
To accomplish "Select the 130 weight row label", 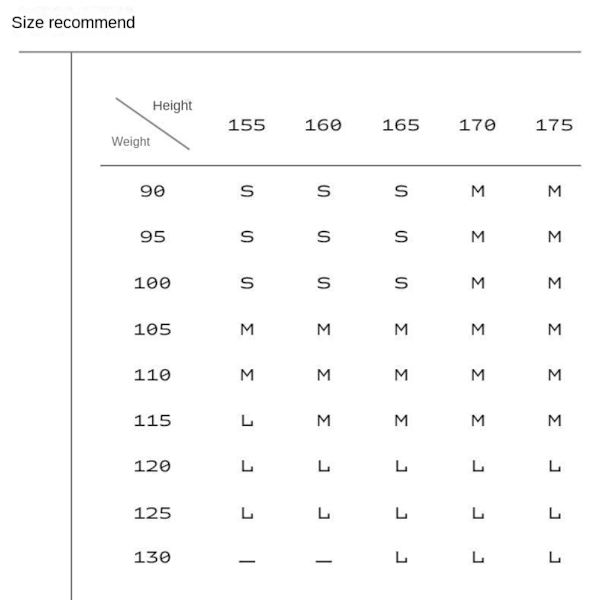I will (152, 558).
